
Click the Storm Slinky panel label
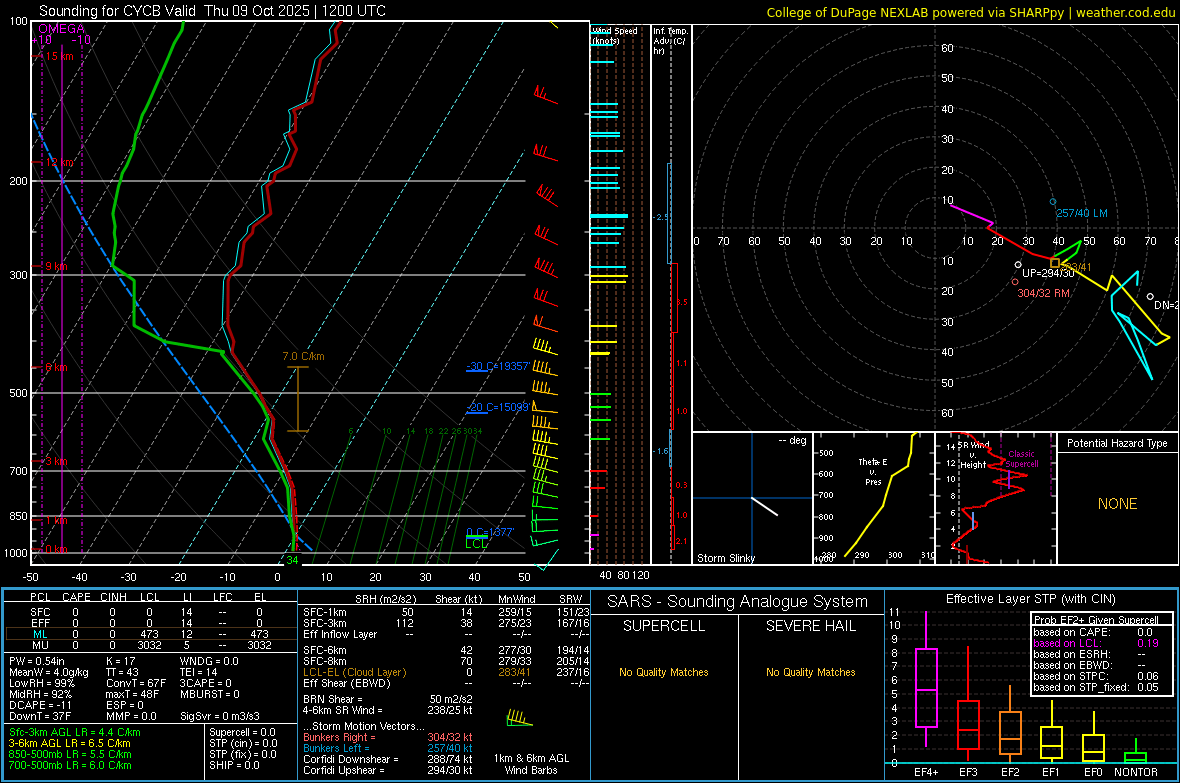click(x=725, y=558)
